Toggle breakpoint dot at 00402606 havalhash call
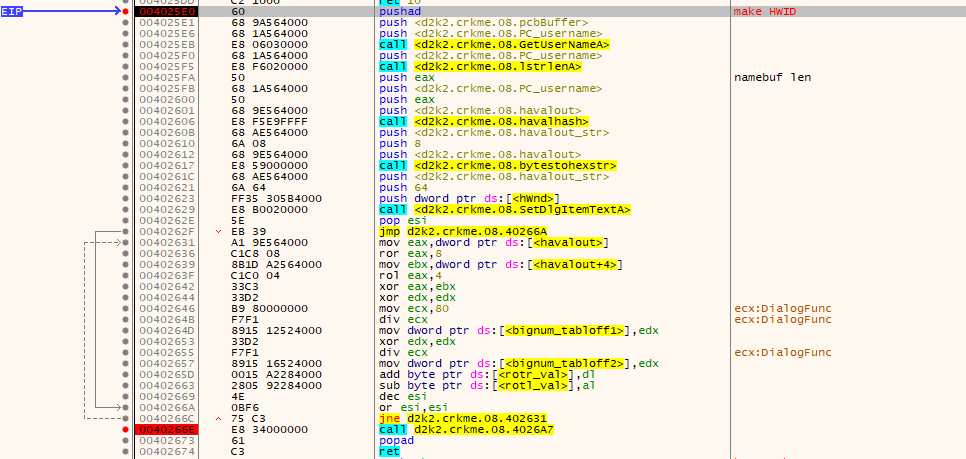Viewport: 966px width, 459px height. tap(126, 121)
